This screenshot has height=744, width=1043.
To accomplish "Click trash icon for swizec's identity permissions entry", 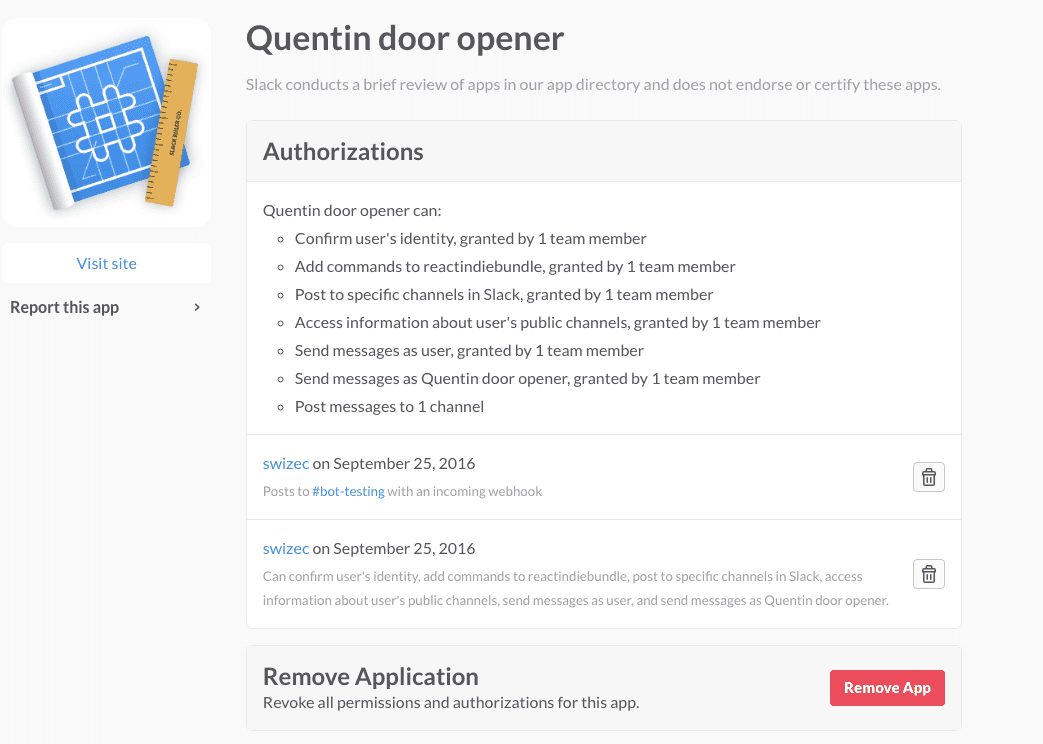I will coord(928,574).
